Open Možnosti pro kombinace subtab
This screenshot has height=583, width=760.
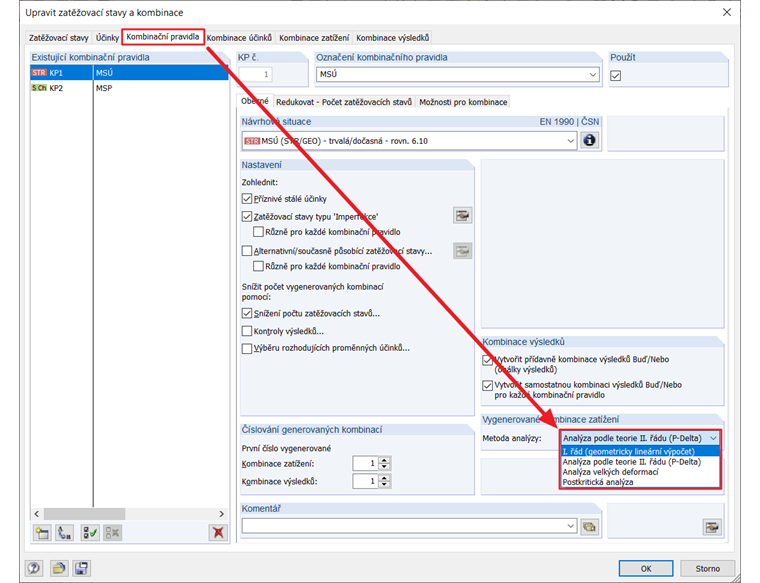click(x=463, y=102)
